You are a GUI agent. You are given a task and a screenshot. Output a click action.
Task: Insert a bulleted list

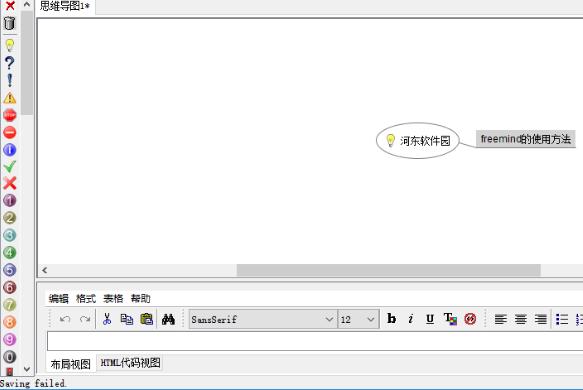tap(562, 319)
